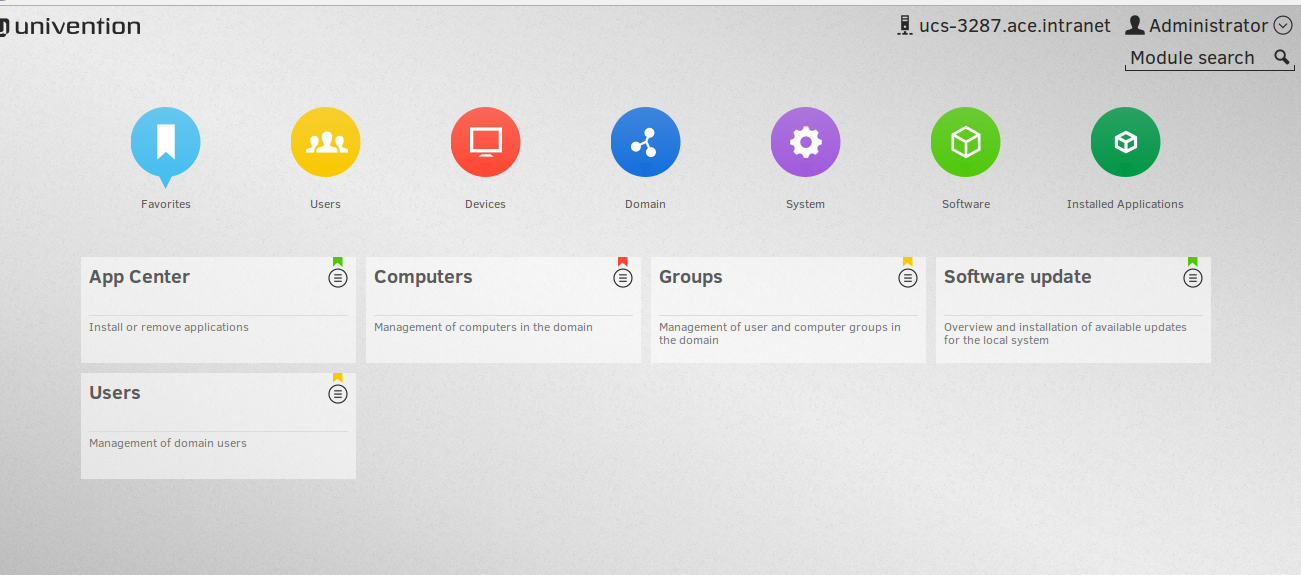Click the server icon beside the hostname

[x=905, y=26]
